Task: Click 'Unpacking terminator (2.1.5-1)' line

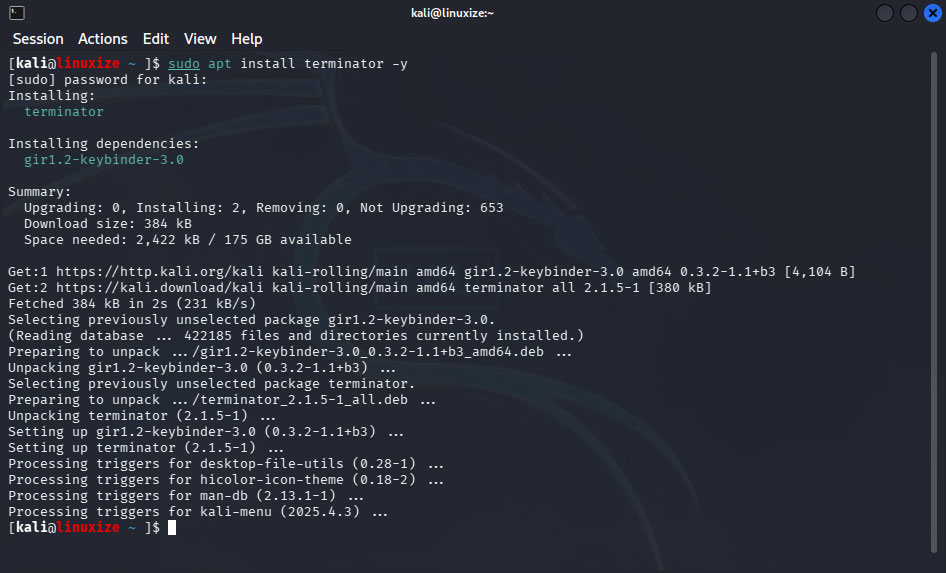Action: 142,416
